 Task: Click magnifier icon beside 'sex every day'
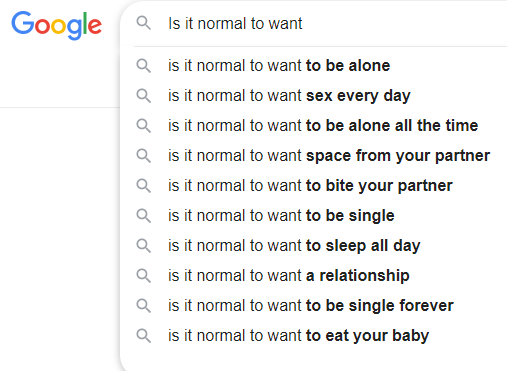tap(144, 96)
